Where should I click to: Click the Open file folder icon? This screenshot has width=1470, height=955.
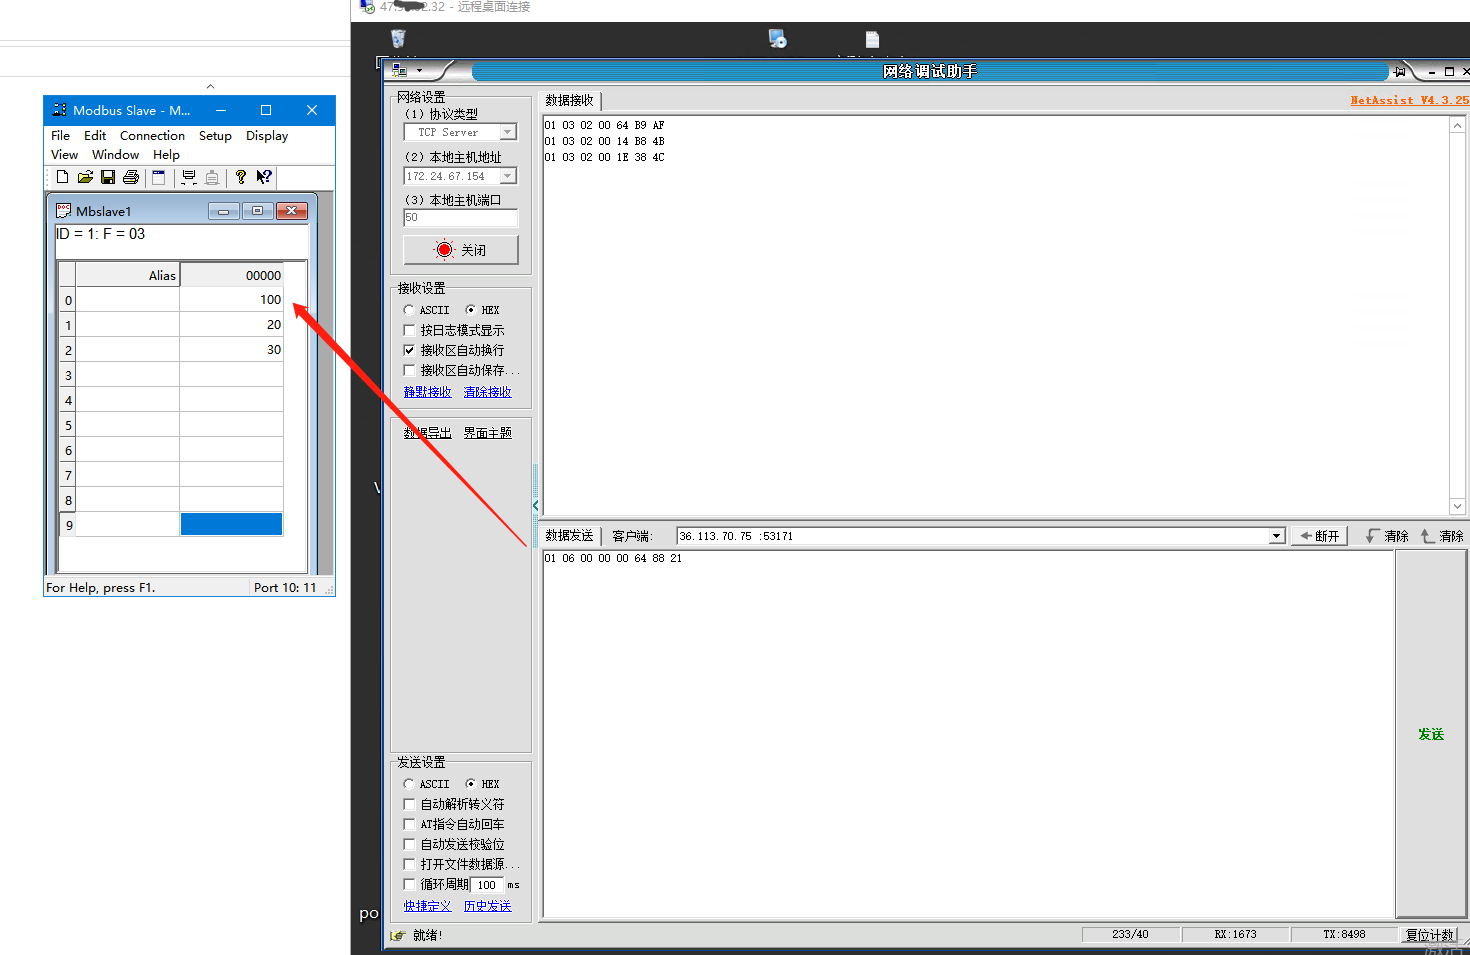[x=85, y=177]
